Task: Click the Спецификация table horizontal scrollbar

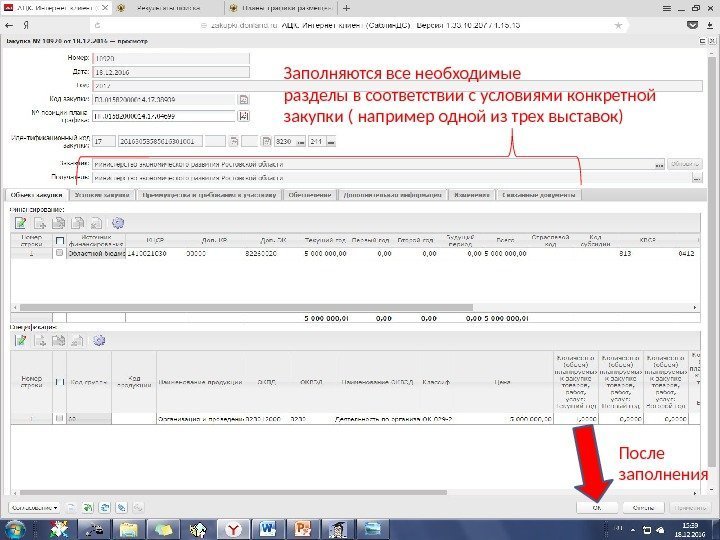Action: [x=233, y=493]
